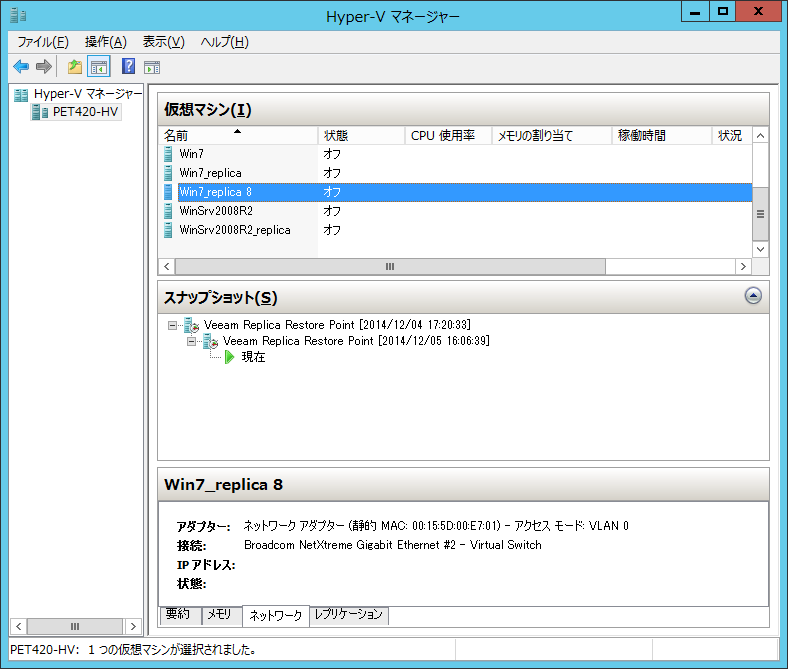Select the ネットワーク tab
This screenshot has height=669, width=788.
(x=275, y=615)
